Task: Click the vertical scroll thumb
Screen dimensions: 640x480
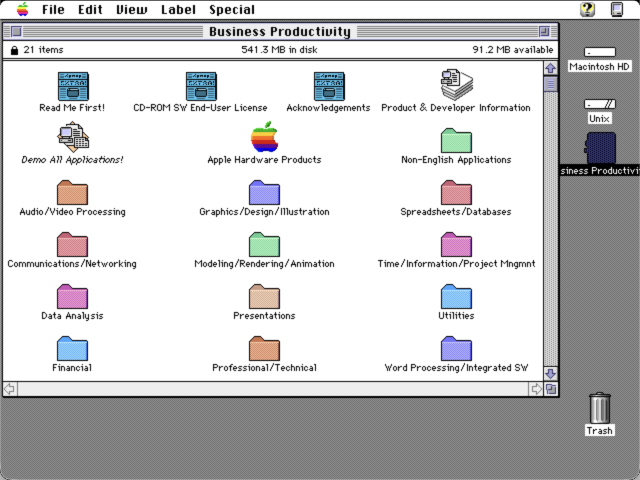Action: pyautogui.click(x=551, y=84)
